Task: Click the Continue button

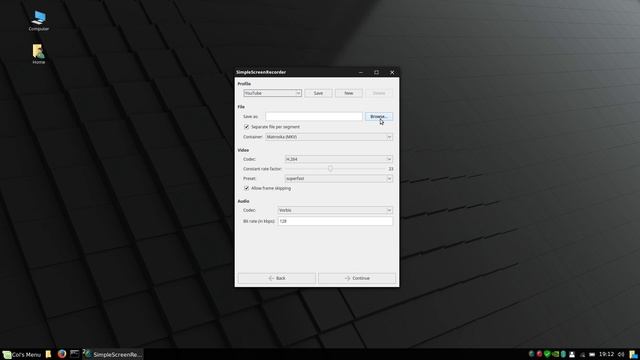Action: (357, 278)
